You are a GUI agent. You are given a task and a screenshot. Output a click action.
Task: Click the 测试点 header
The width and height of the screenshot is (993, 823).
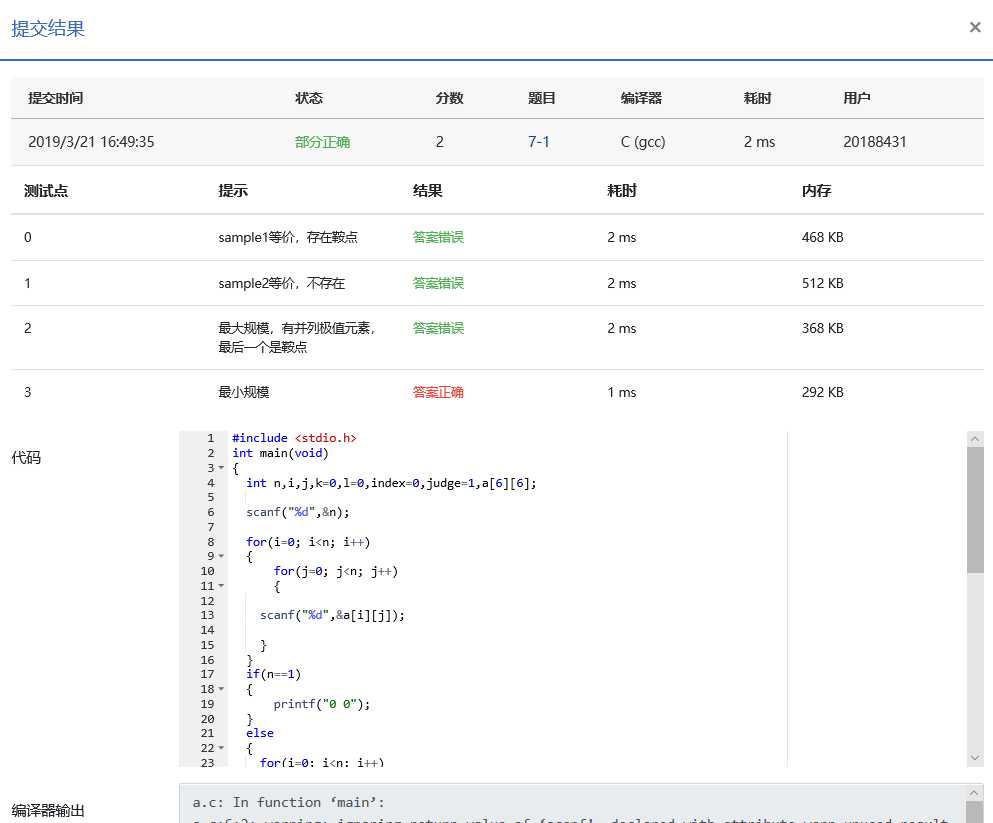pos(46,191)
